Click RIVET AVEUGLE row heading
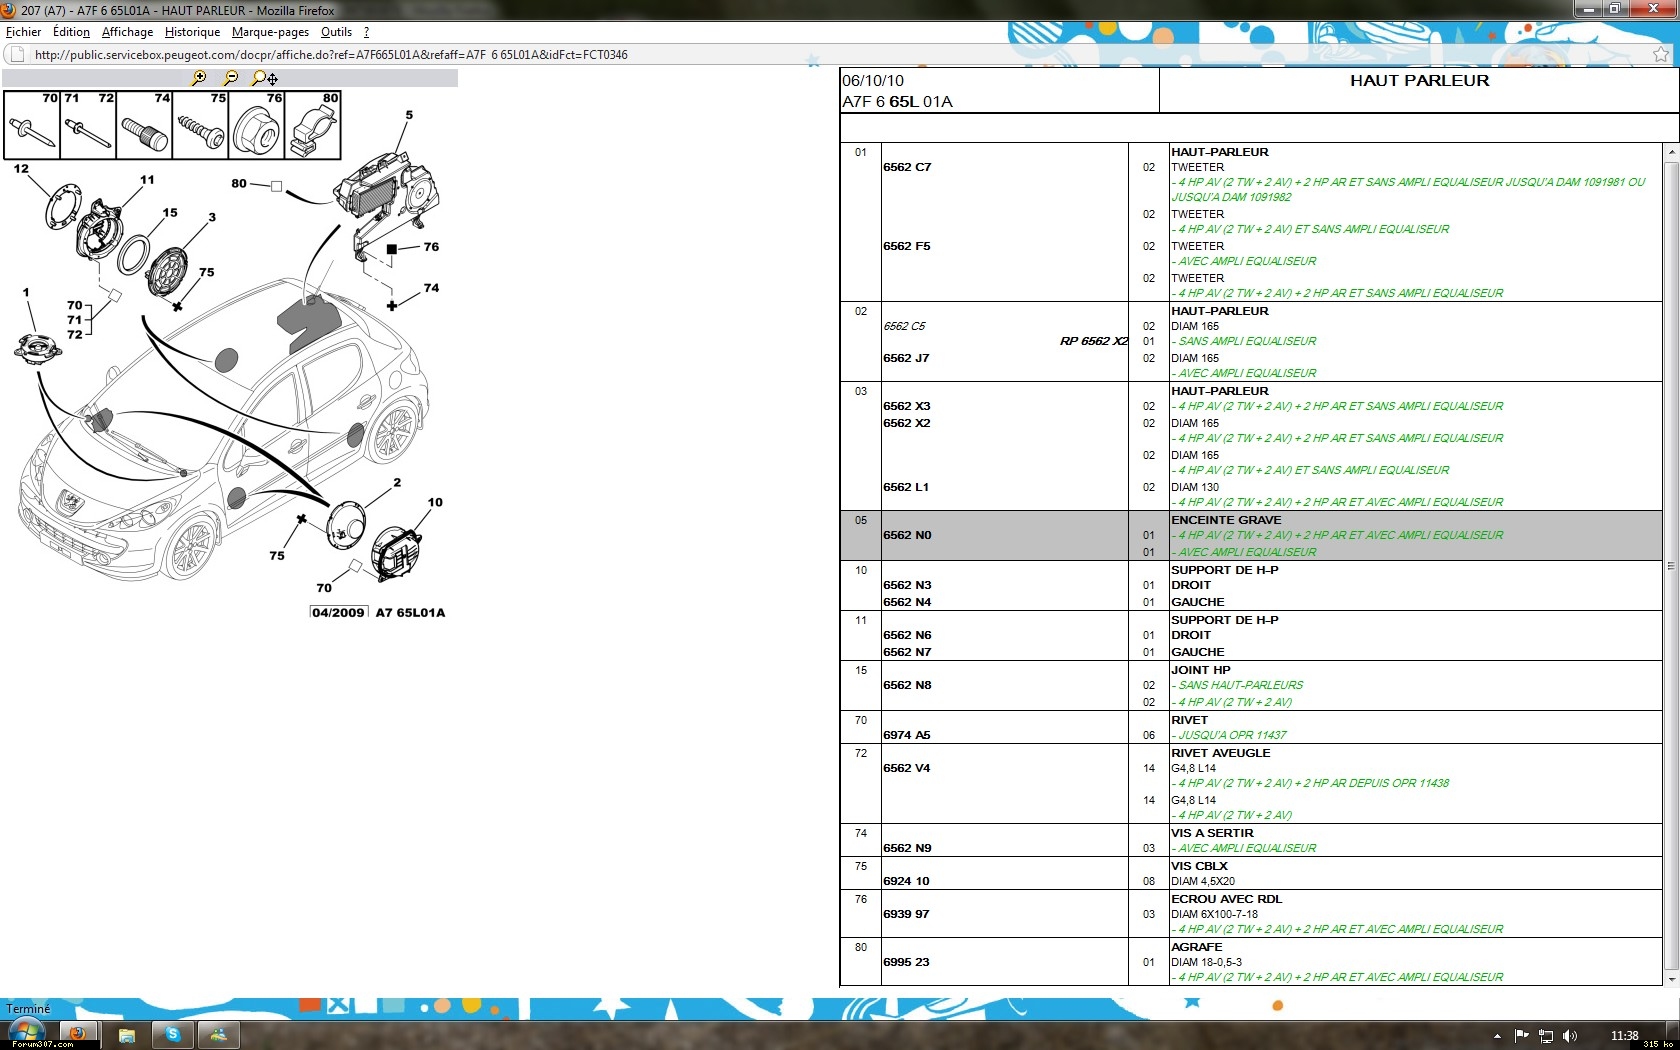The image size is (1680, 1050). [1221, 753]
